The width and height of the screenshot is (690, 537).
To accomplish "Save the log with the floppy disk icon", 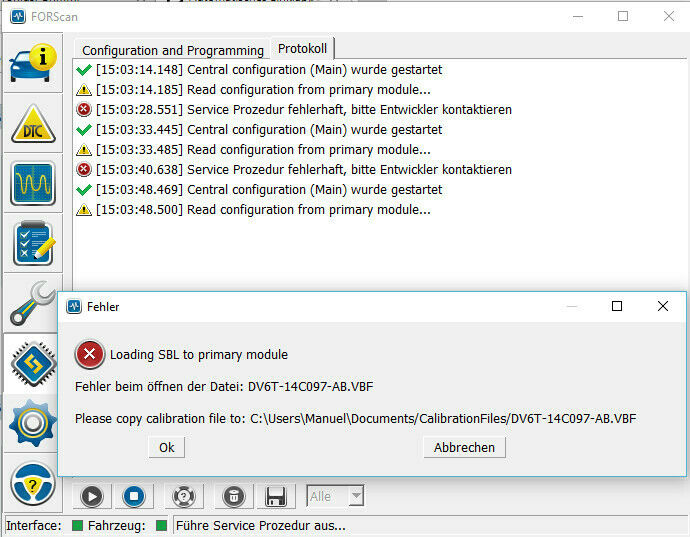I will coord(276,497).
